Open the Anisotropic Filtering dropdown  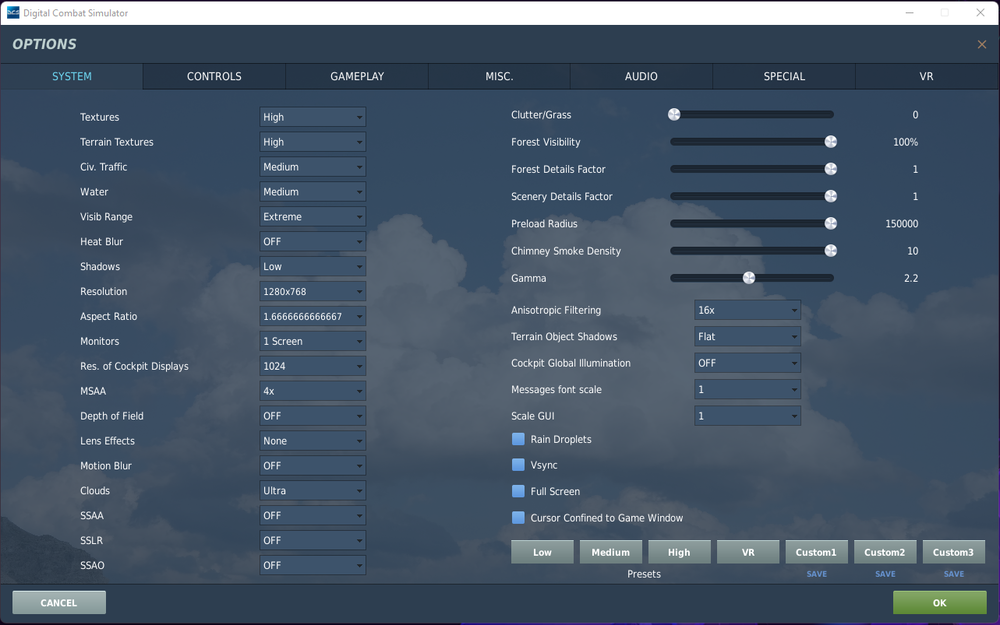point(747,310)
